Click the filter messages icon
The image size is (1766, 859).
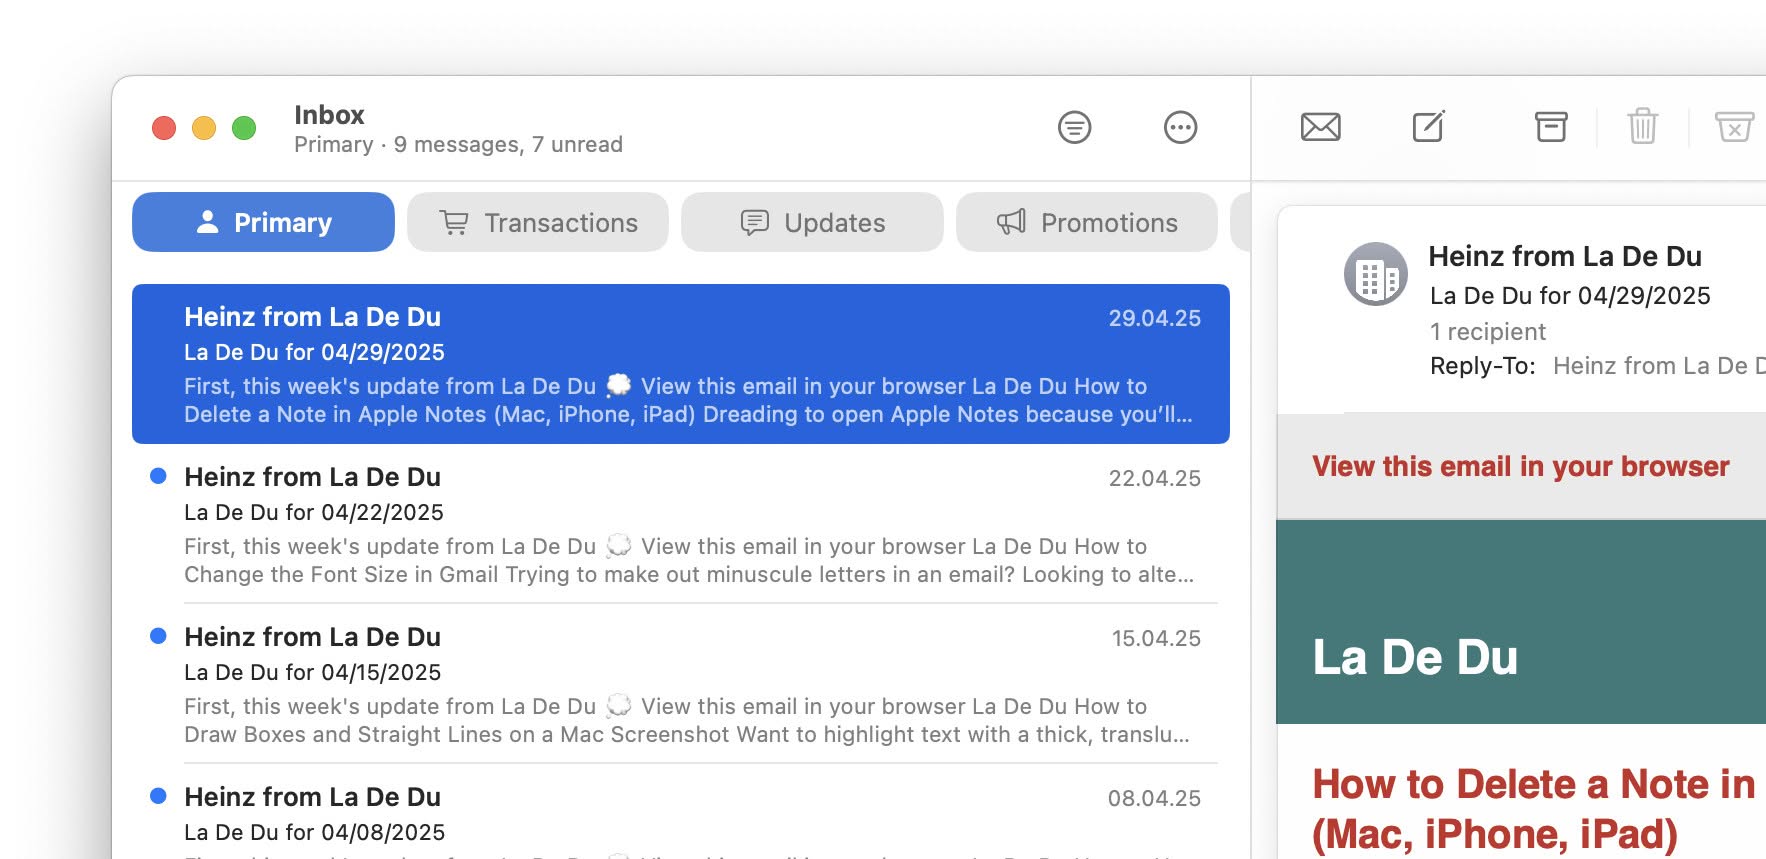point(1075,127)
